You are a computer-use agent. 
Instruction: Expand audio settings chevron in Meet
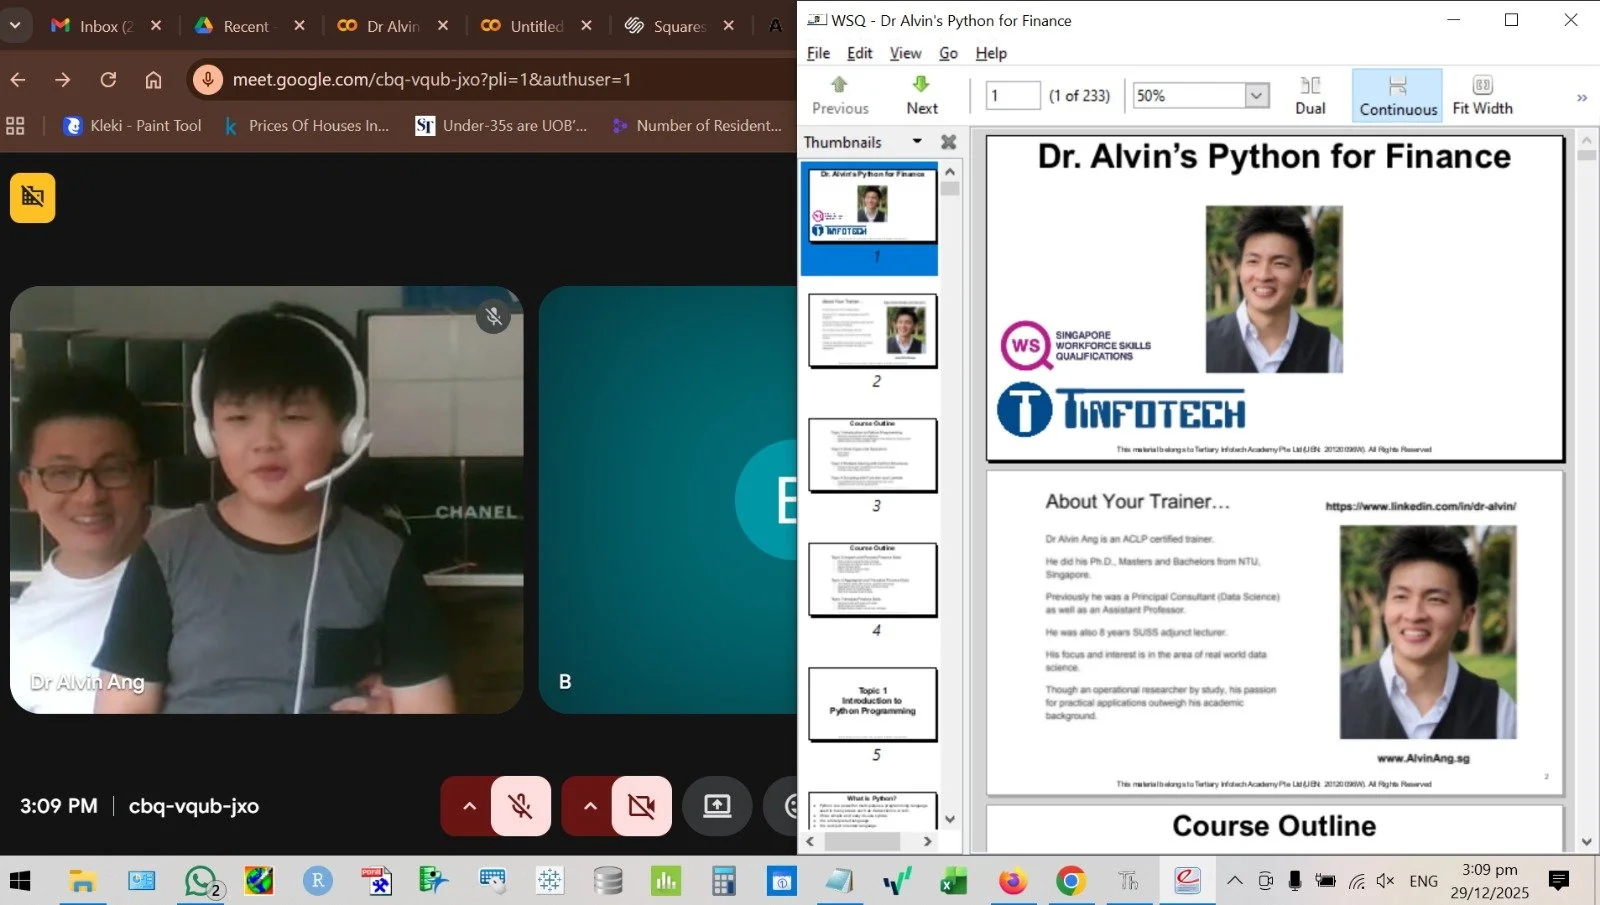[469, 806]
